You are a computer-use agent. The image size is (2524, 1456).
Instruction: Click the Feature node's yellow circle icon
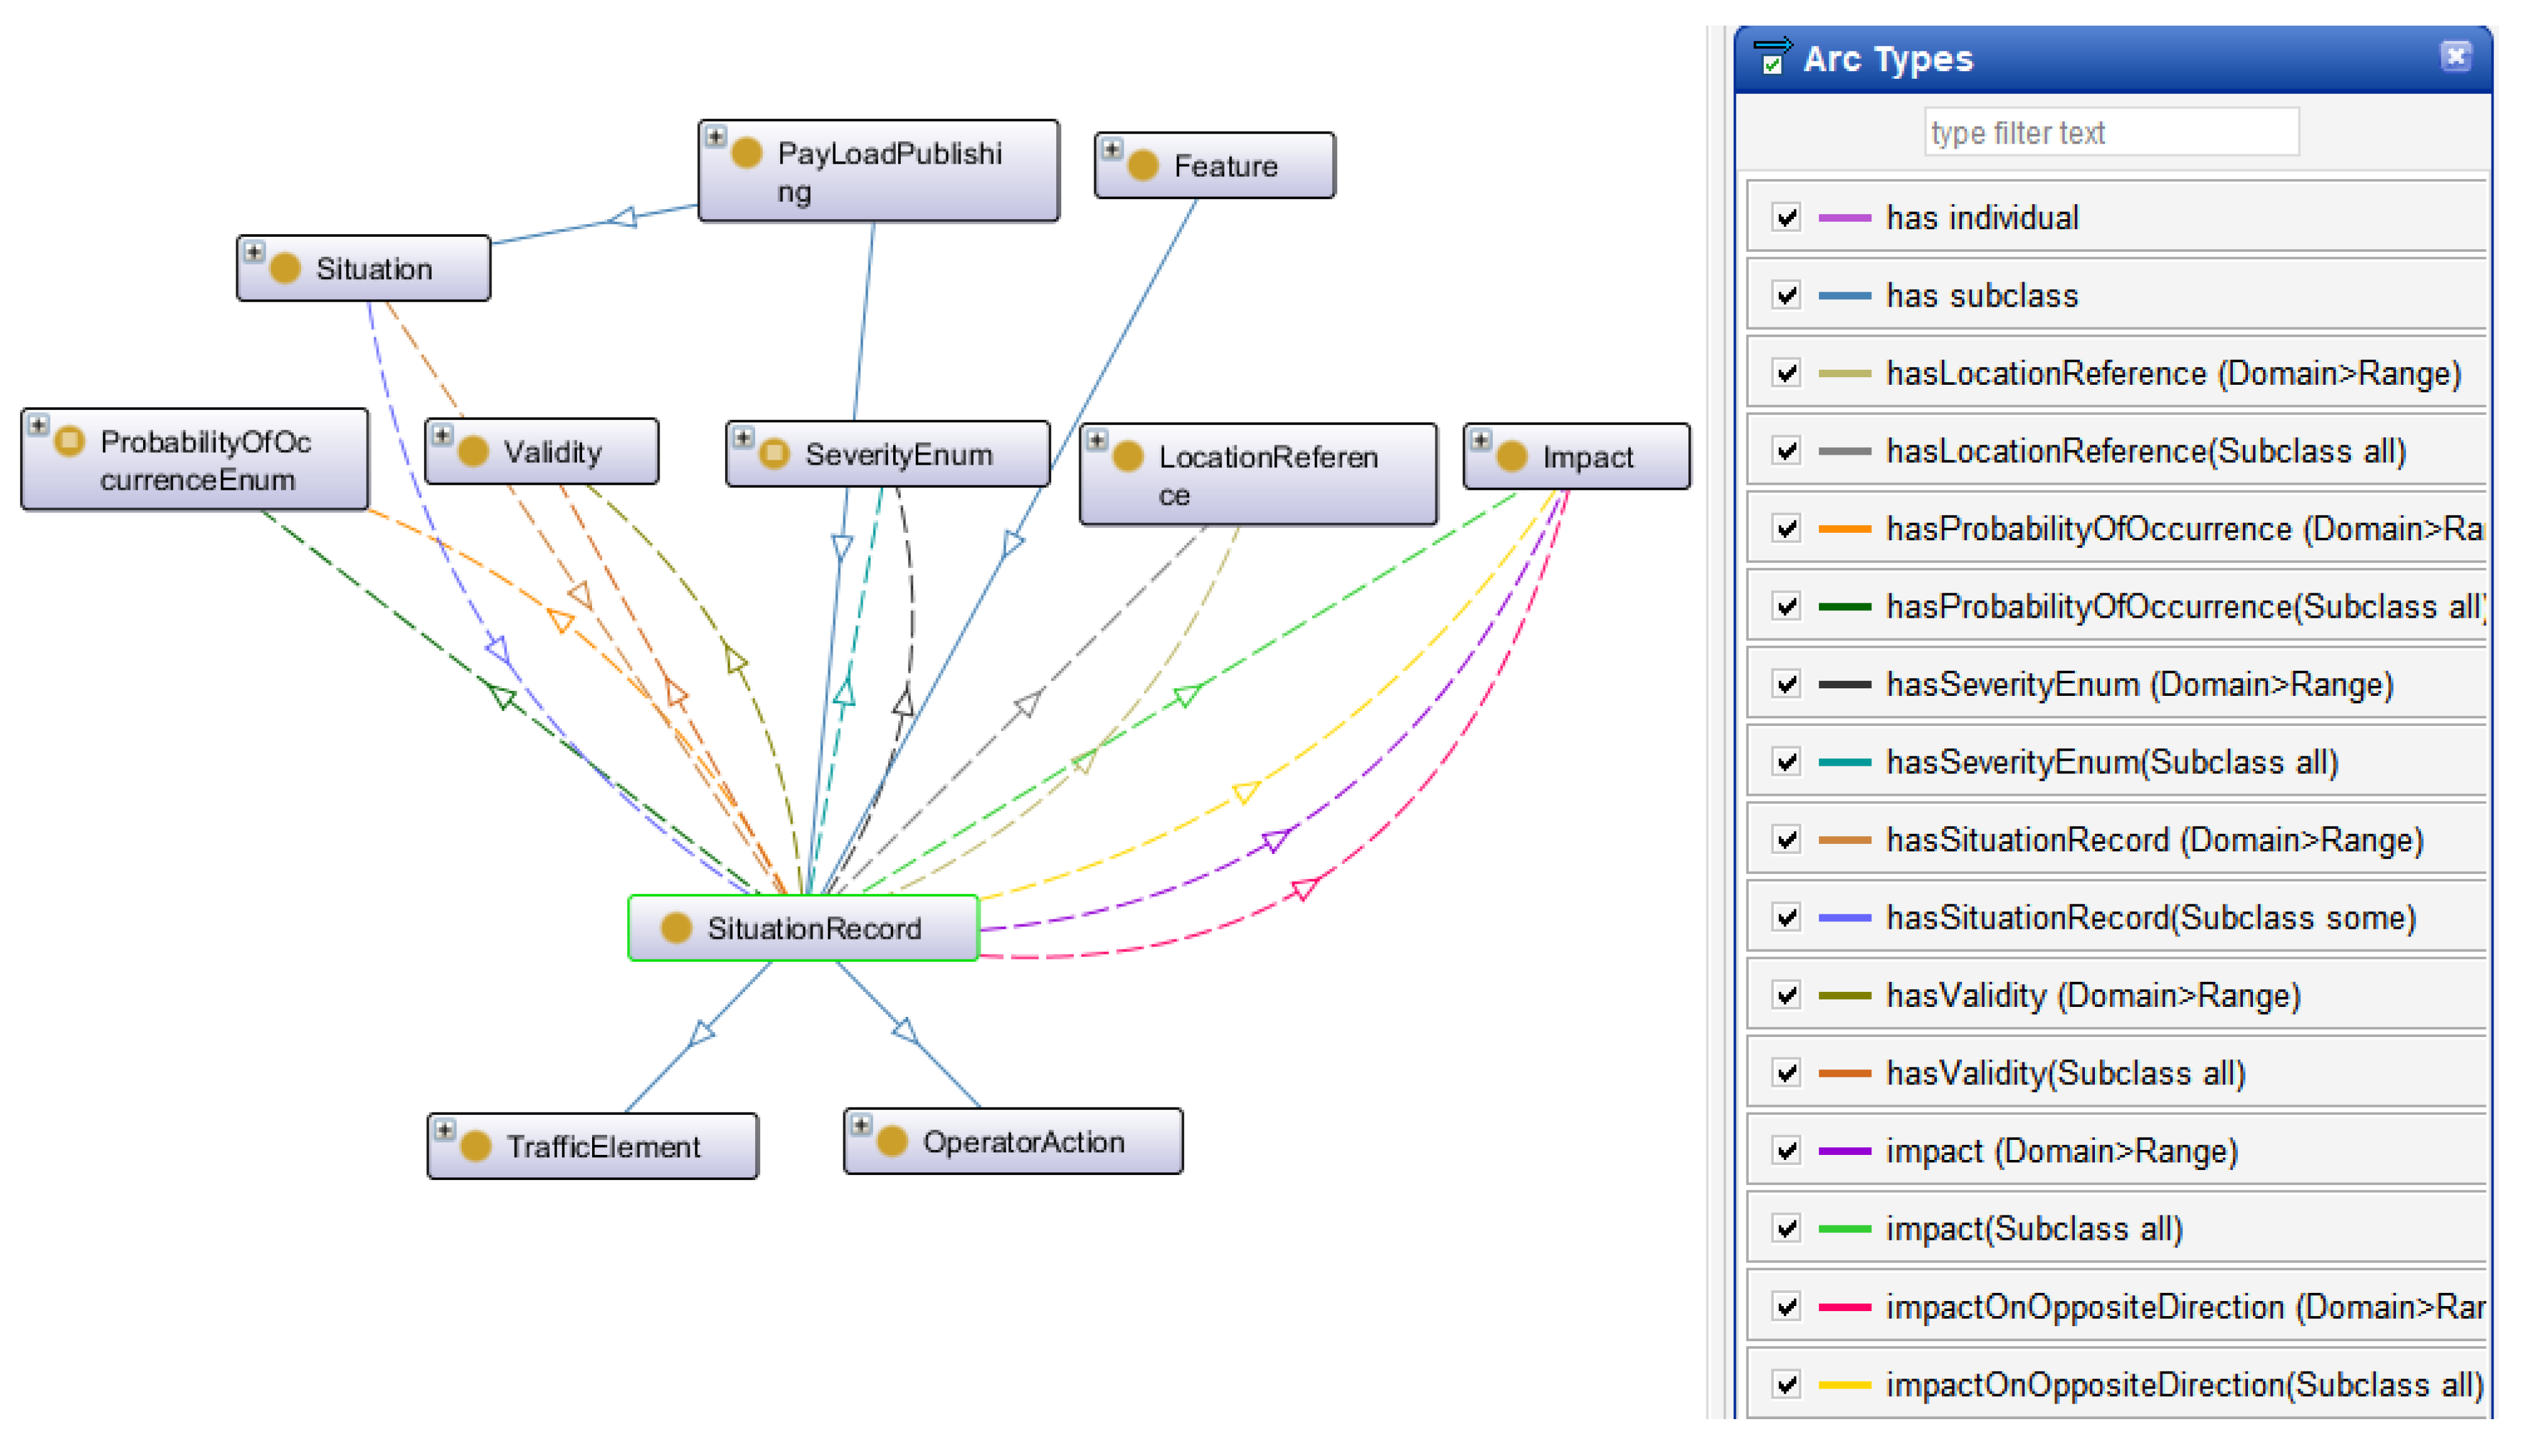(x=1143, y=165)
